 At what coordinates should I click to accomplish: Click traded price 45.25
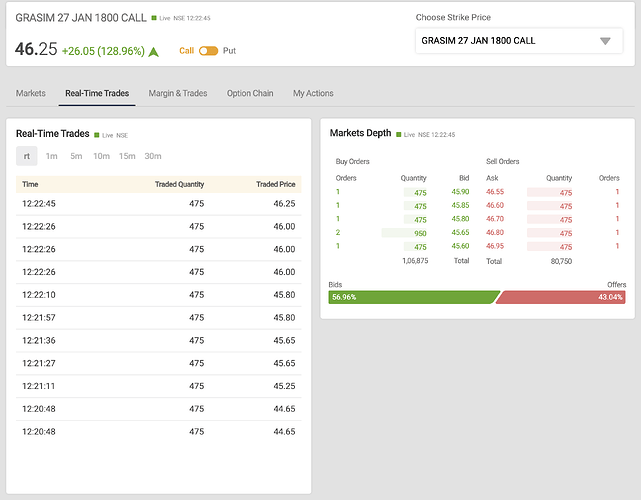tap(285, 386)
